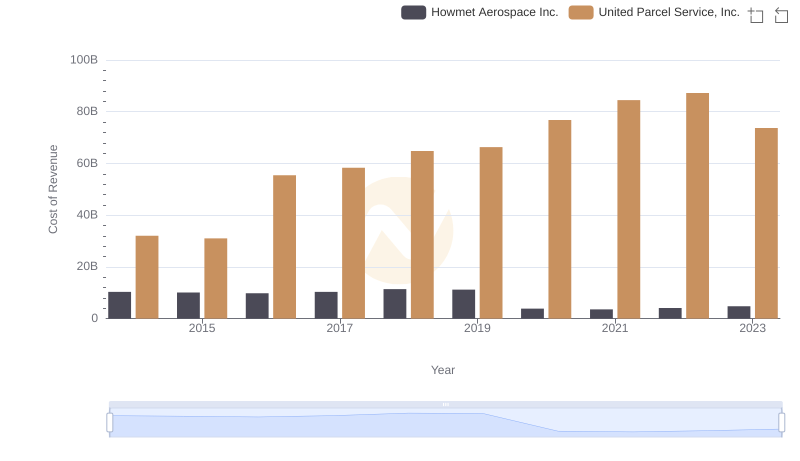Click the Howmet dark legend swatch
This screenshot has width=800, height=461.
coord(413,12)
